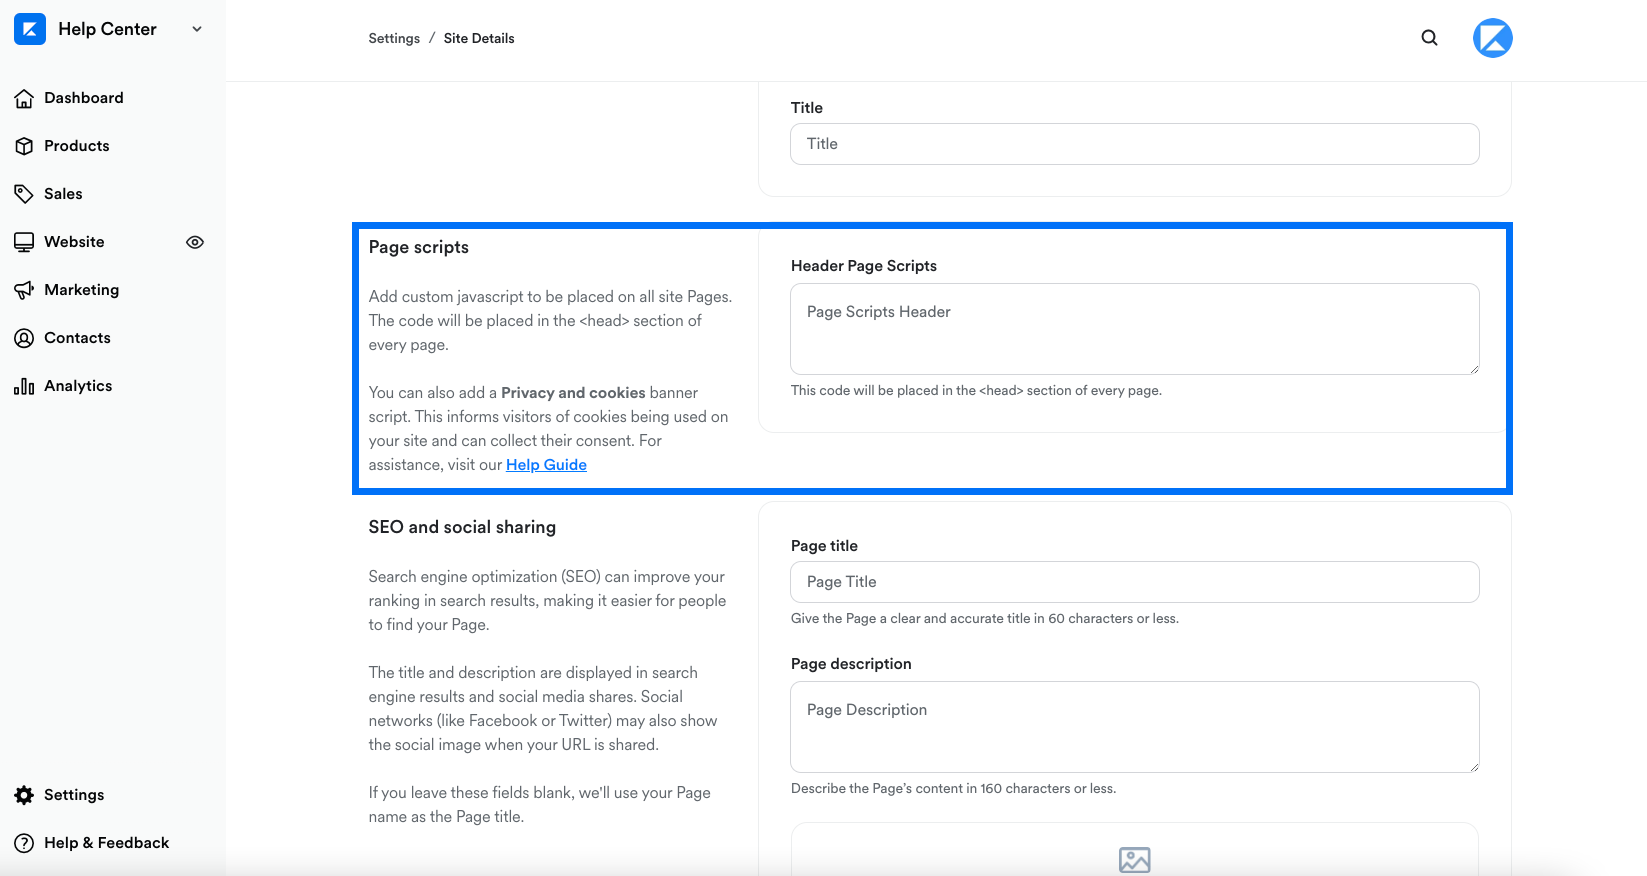Click the social image placeholder icon
Image resolution: width=1647 pixels, height=876 pixels.
pos(1135,860)
